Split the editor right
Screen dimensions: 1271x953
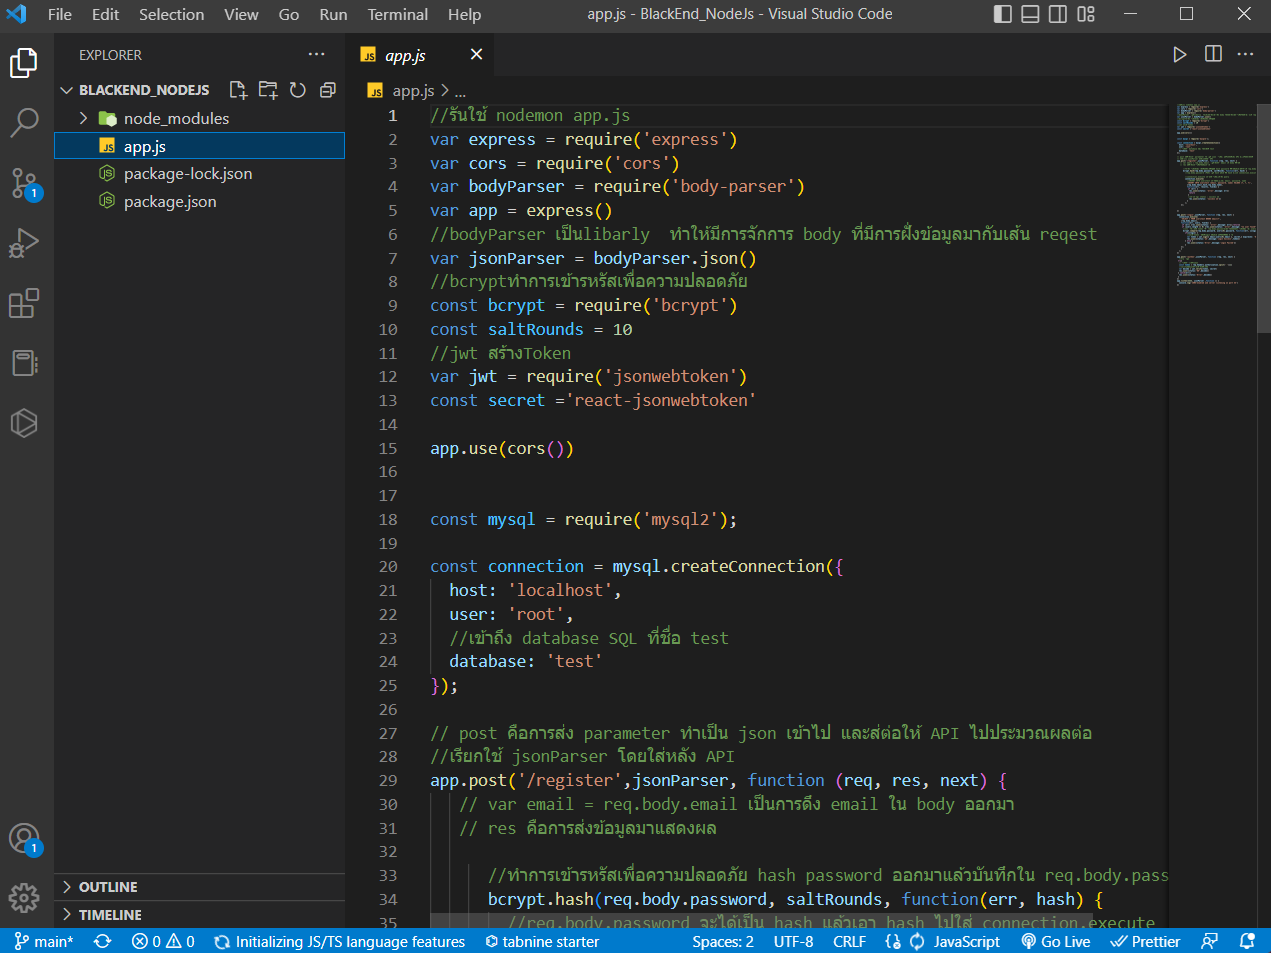[1213, 55]
